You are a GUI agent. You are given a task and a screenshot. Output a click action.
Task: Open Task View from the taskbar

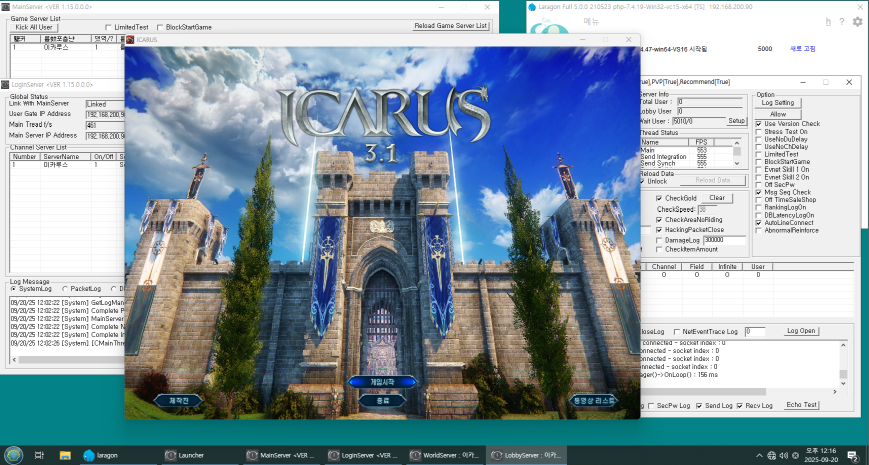coord(40,455)
